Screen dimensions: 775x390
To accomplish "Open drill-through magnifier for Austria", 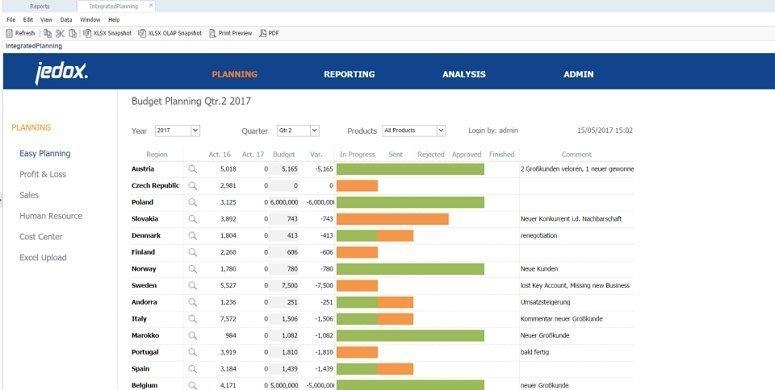I will tap(192, 169).
